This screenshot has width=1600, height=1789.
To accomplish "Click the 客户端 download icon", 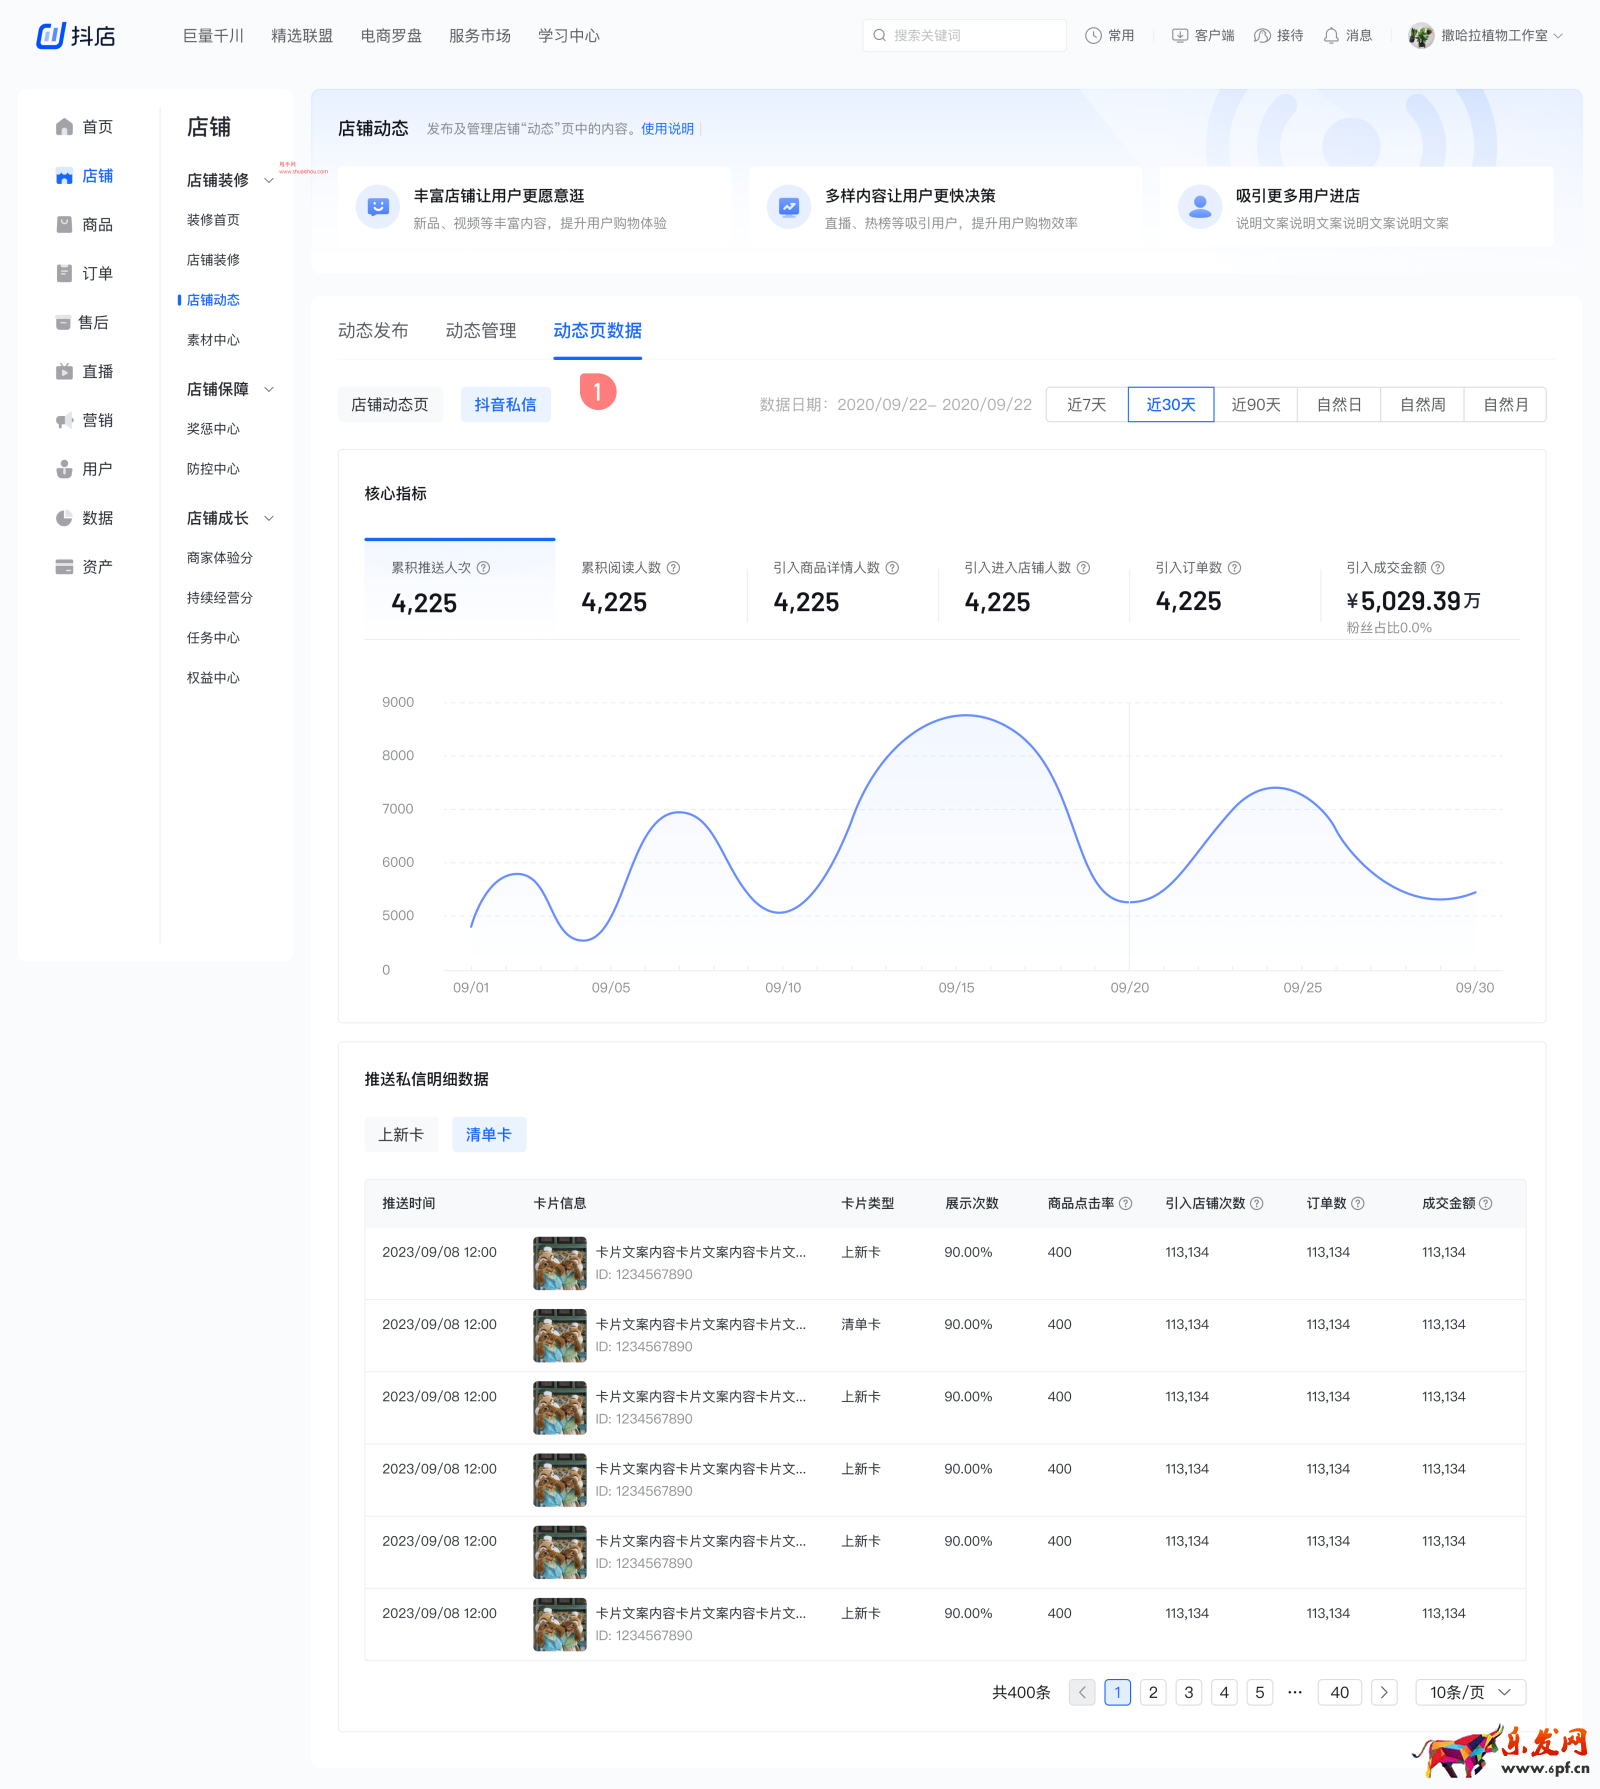I will click(1180, 36).
